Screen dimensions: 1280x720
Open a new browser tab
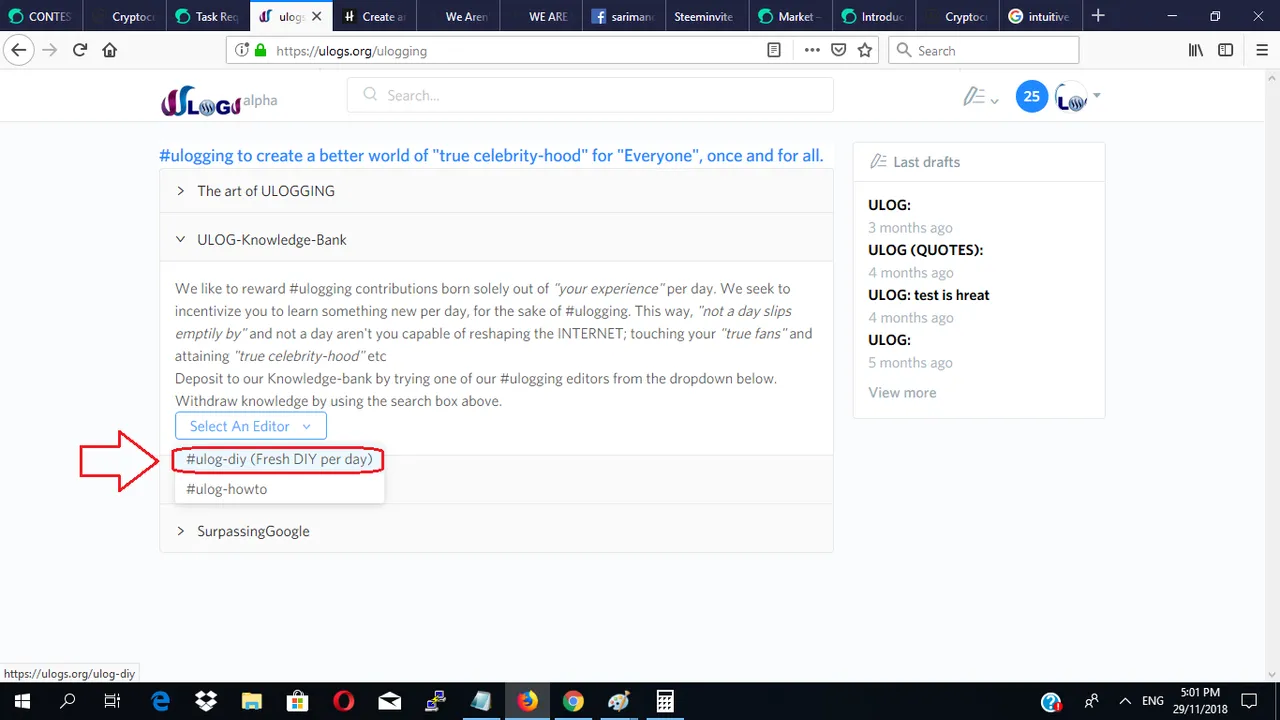[1098, 16]
